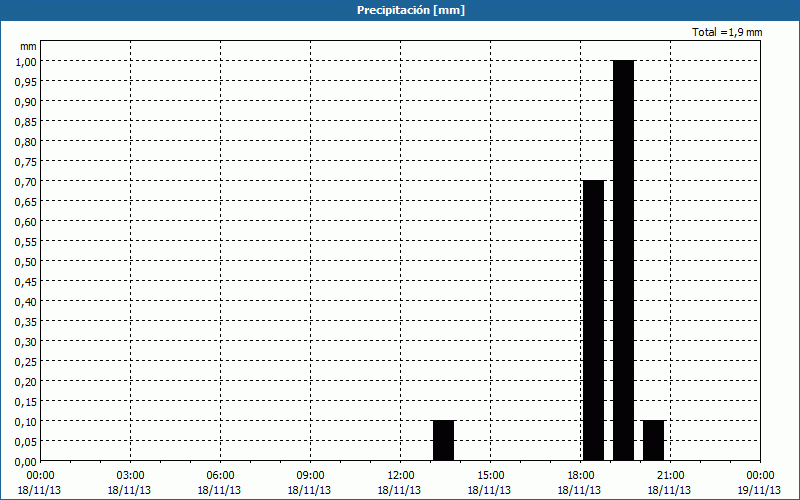Click the 09:00 time axis label
The image size is (800, 500).
[x=310, y=475]
